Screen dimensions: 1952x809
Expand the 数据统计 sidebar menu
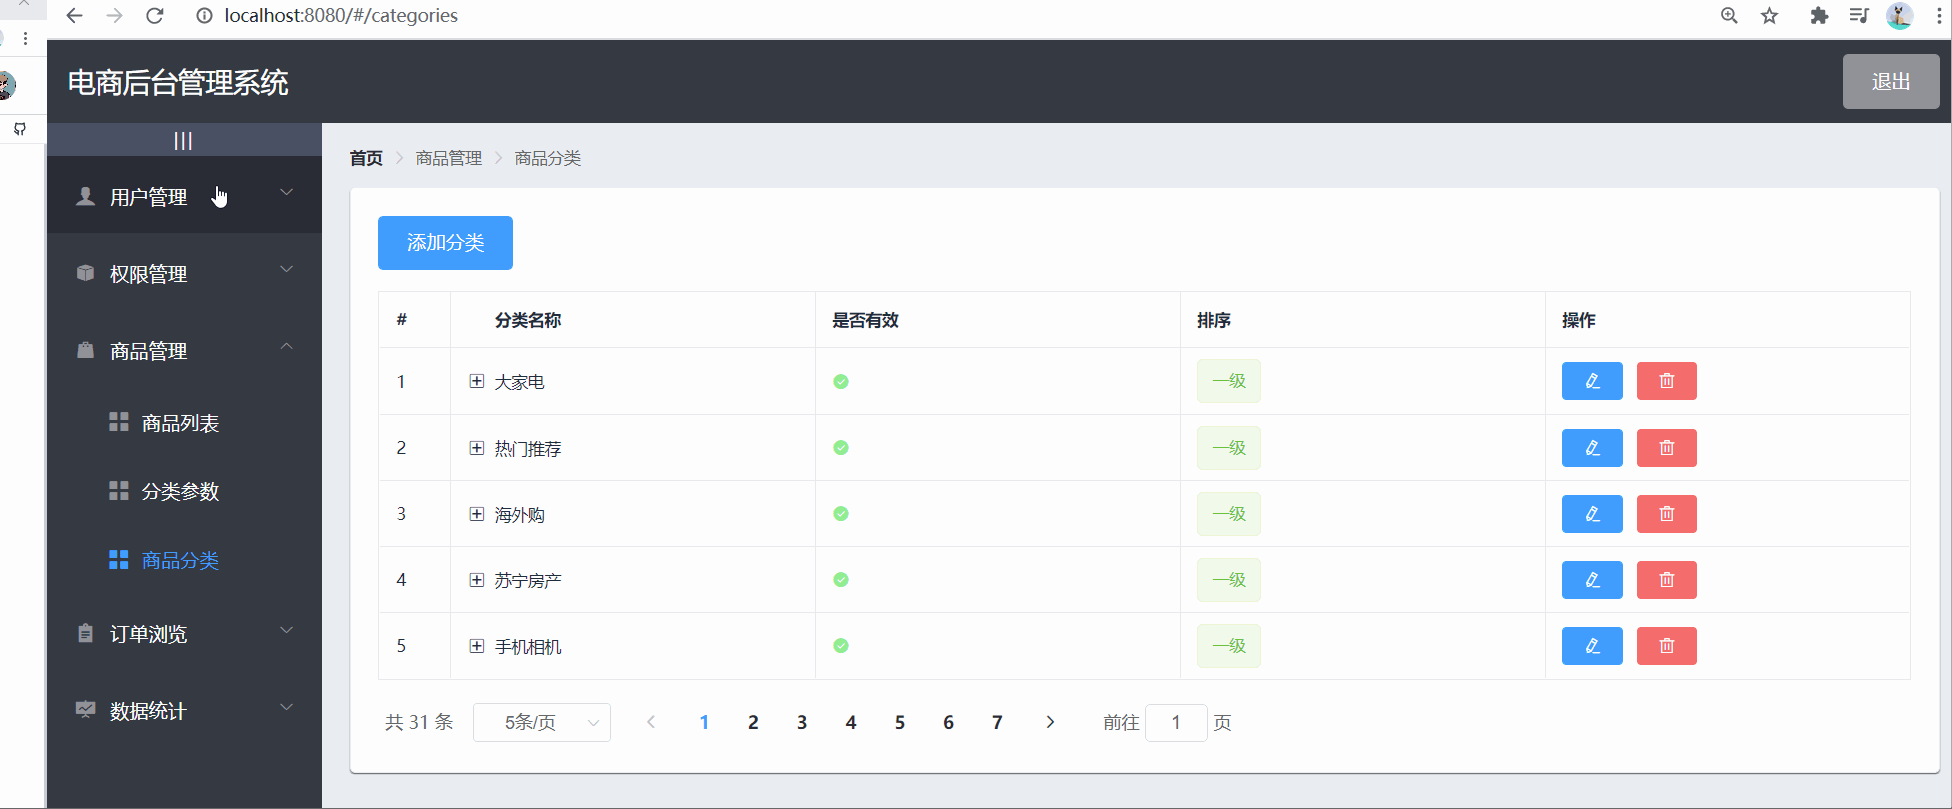click(x=184, y=711)
